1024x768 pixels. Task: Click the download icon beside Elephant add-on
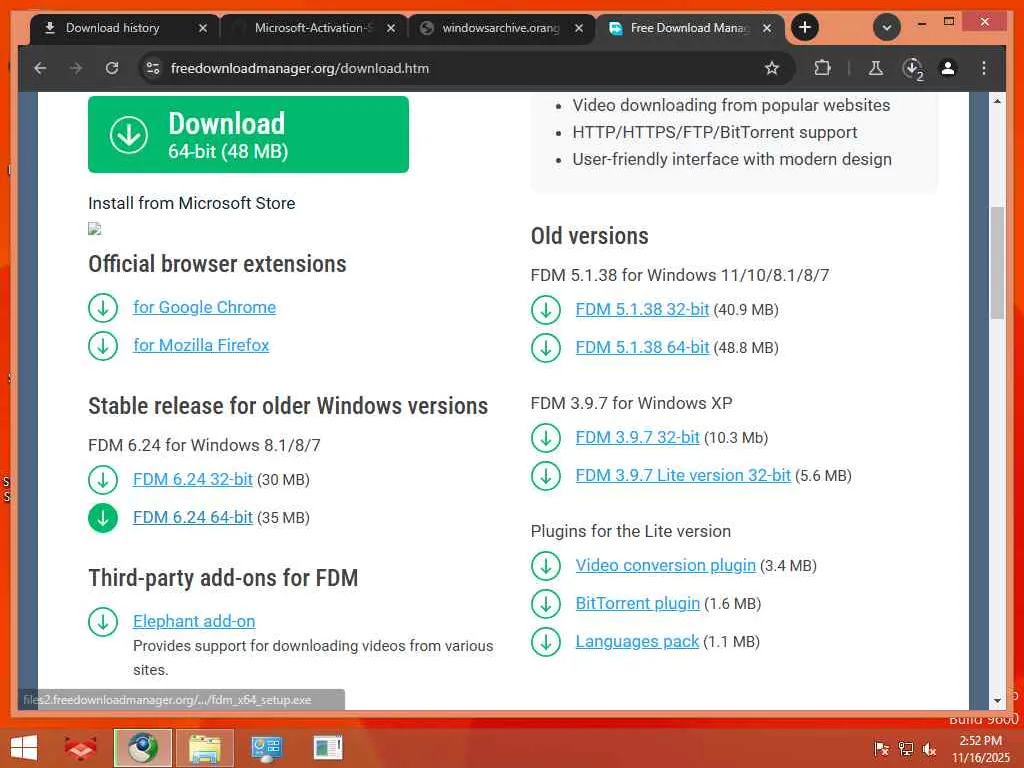103,622
